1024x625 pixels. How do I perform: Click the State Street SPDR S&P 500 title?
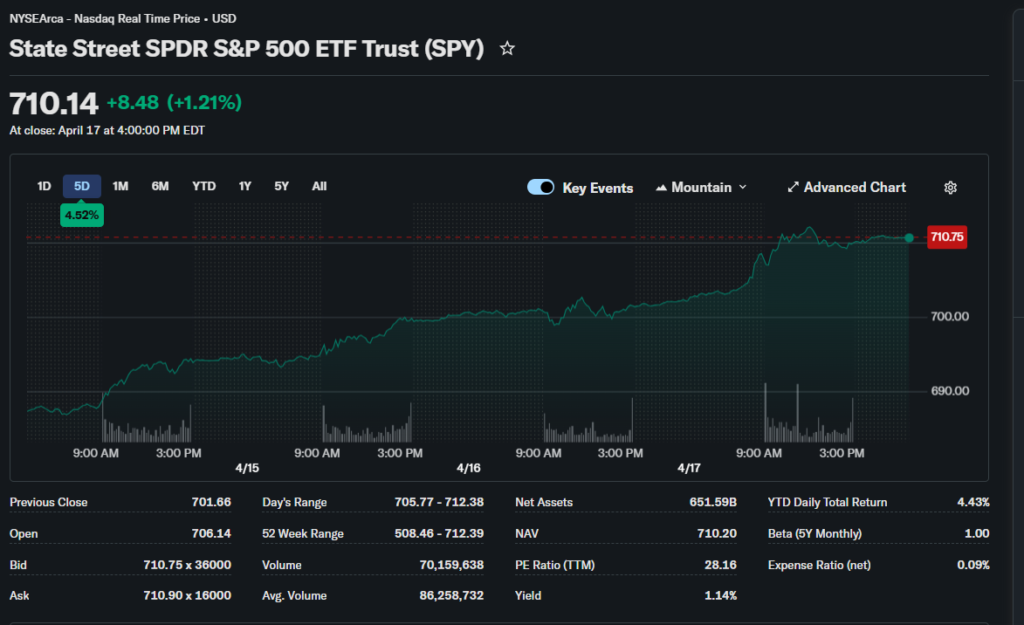(x=246, y=49)
